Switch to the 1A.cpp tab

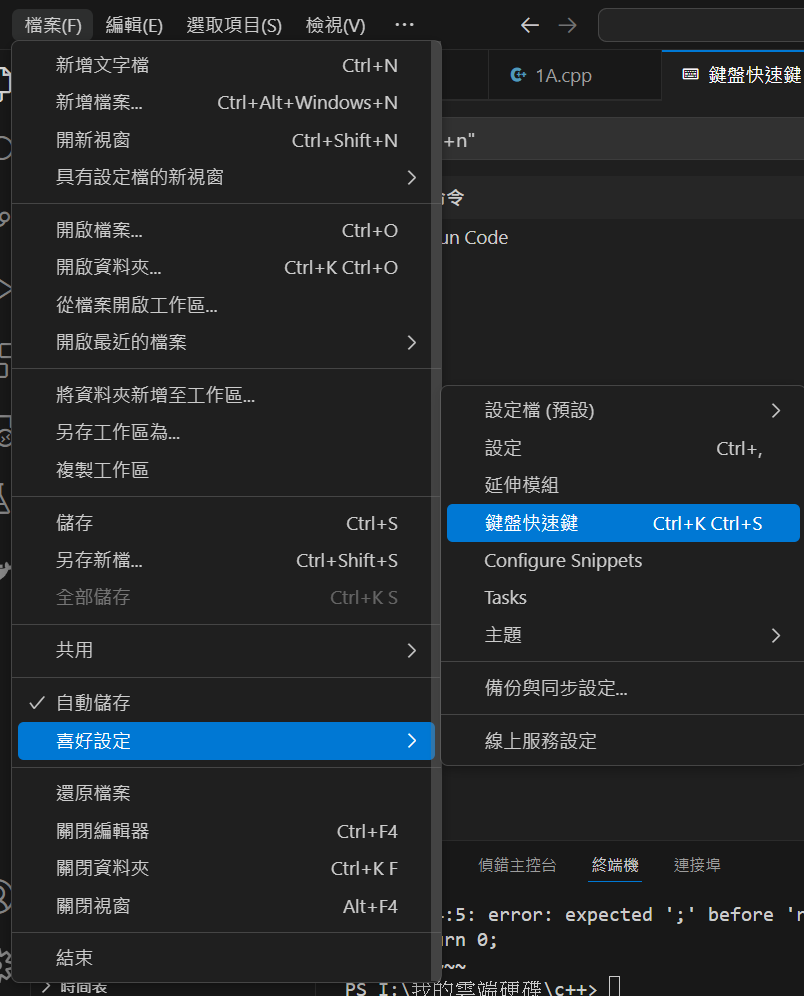pos(575,75)
